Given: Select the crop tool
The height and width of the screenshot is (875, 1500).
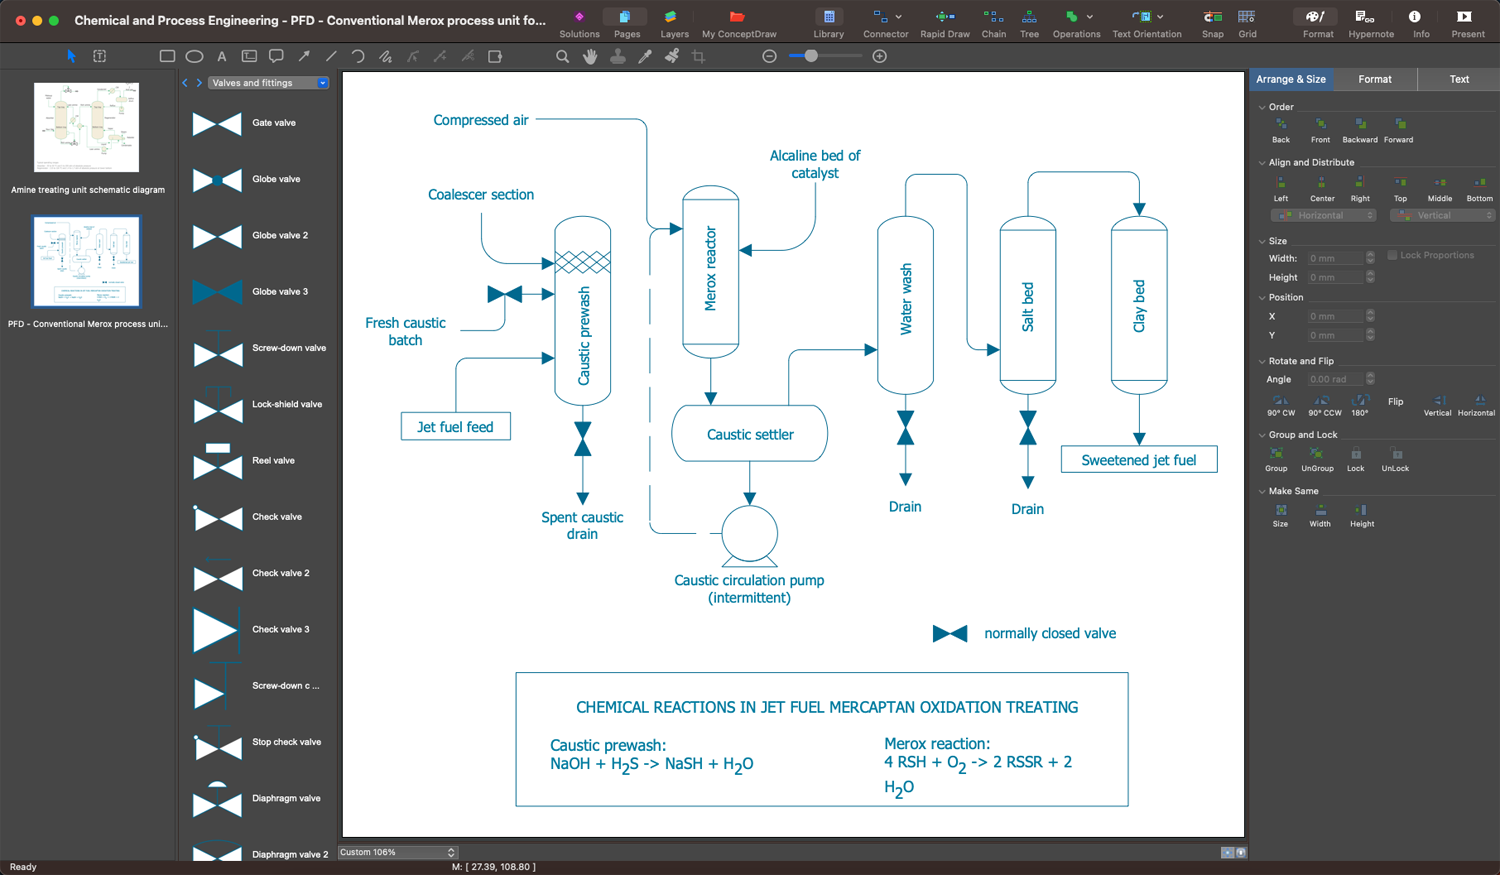Looking at the screenshot, I should click(x=698, y=56).
